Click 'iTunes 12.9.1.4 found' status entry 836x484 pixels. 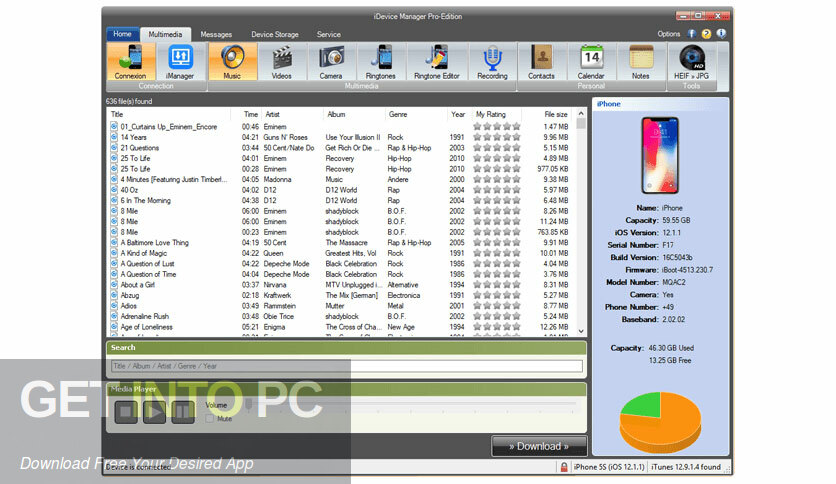click(x=686, y=467)
